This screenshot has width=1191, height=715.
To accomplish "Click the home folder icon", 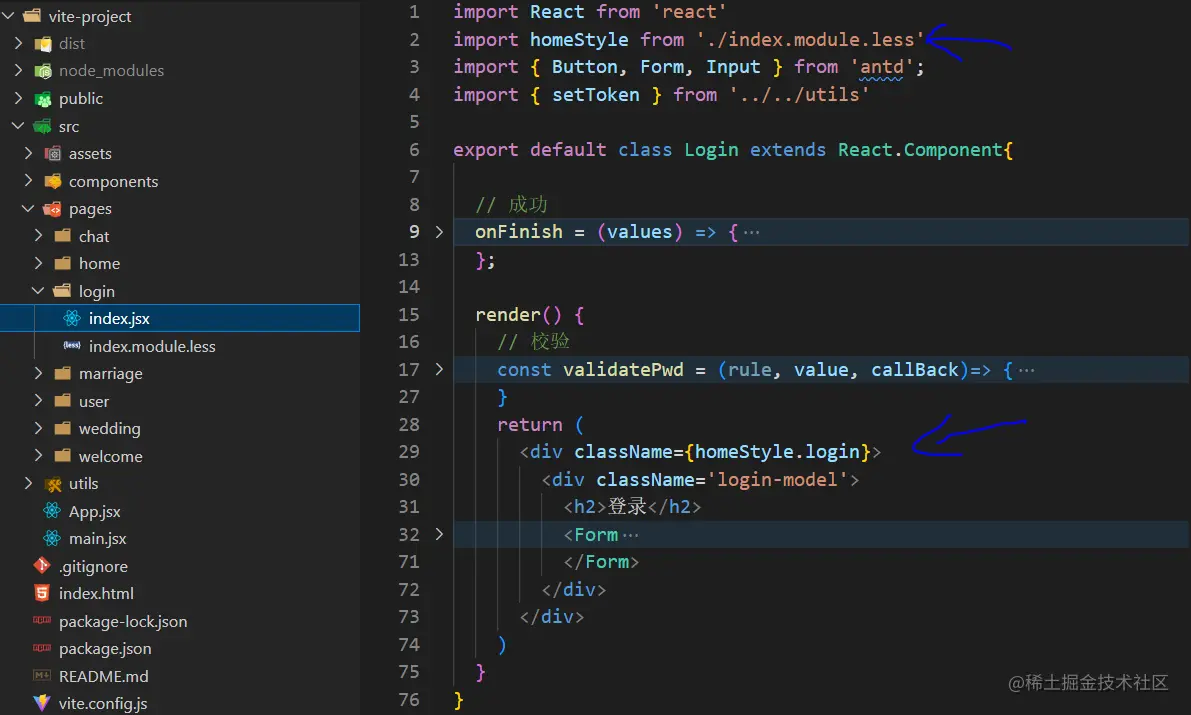I will coord(63,264).
